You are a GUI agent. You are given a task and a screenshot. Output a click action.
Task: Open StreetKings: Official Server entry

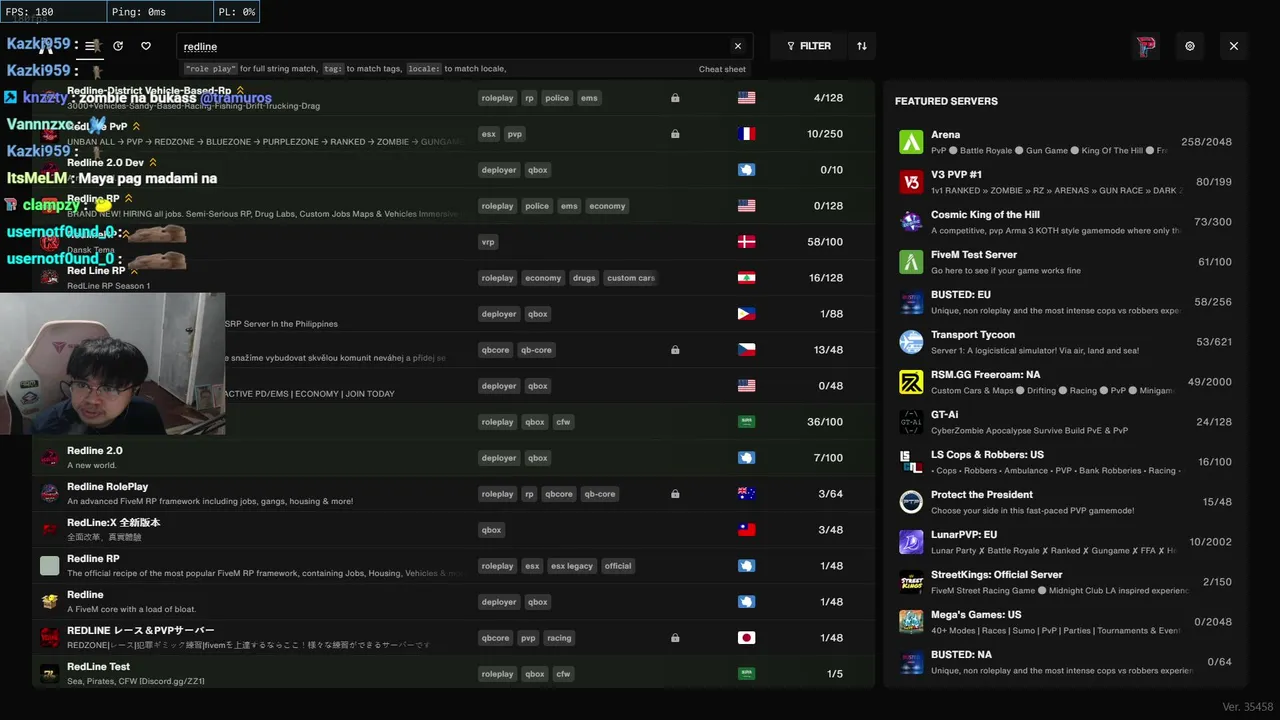[x=1067, y=582]
